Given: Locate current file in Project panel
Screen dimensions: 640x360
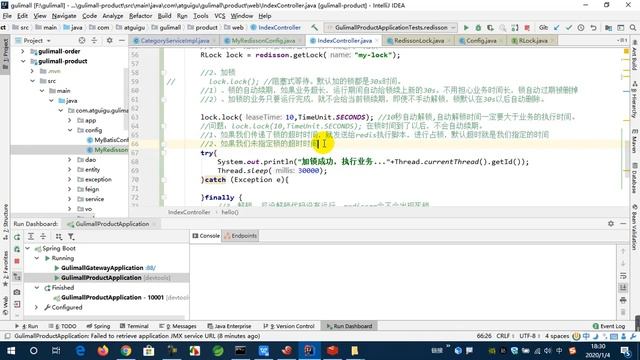Looking at the screenshot, I should point(82,40).
